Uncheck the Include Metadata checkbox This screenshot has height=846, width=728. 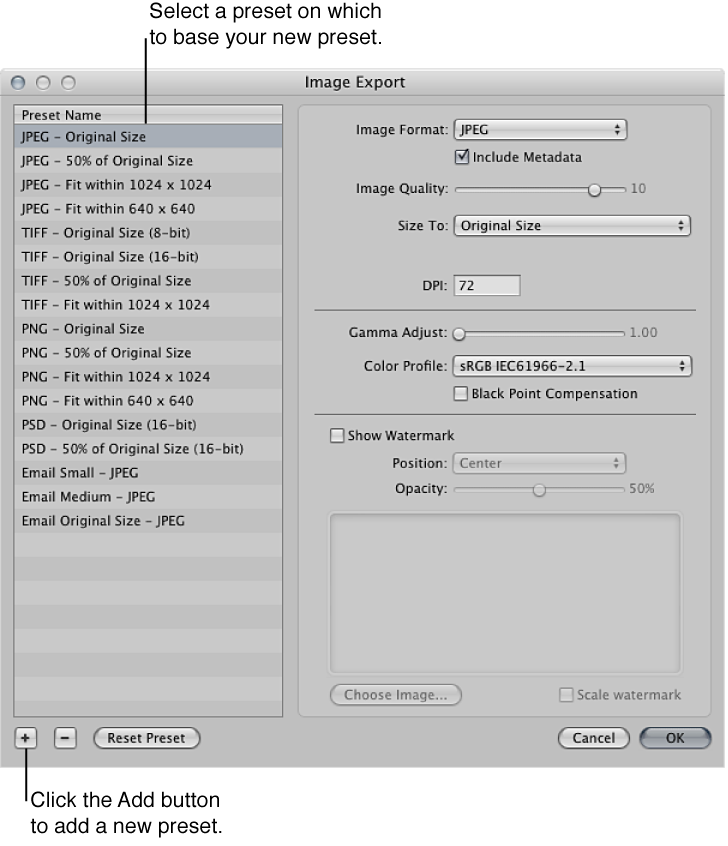point(463,157)
